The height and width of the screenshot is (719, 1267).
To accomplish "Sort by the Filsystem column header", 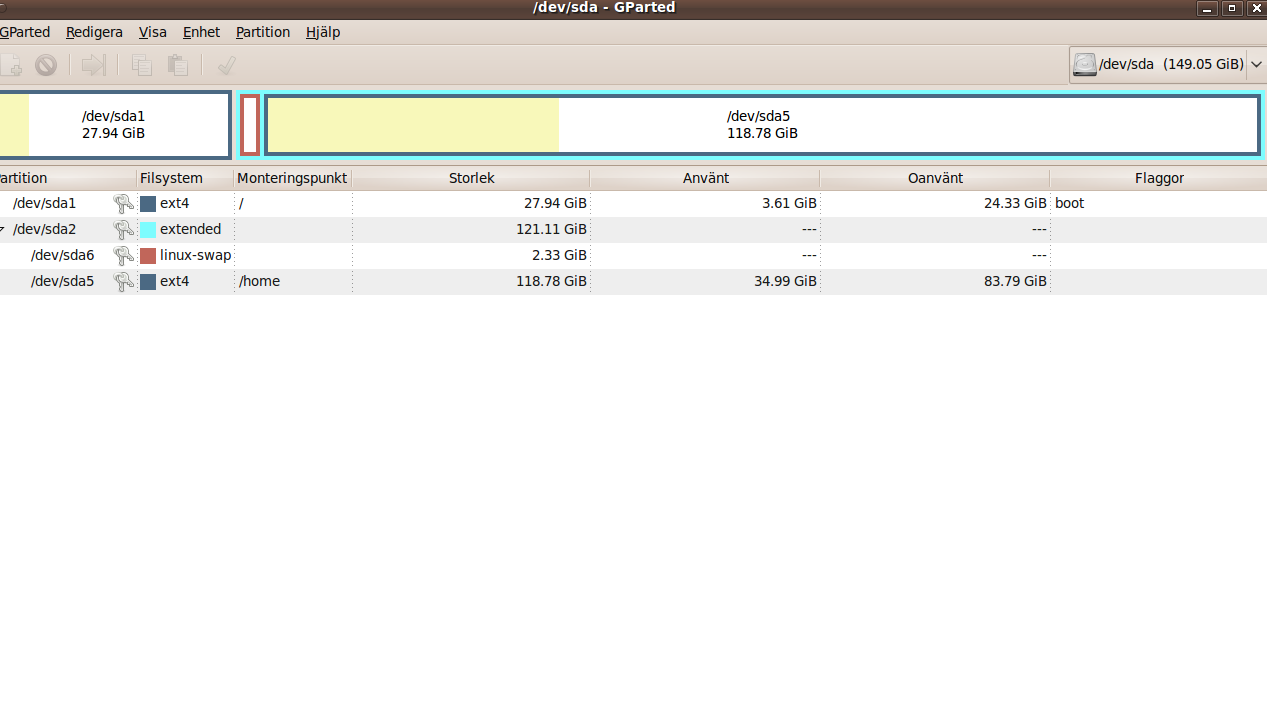I will [x=185, y=178].
